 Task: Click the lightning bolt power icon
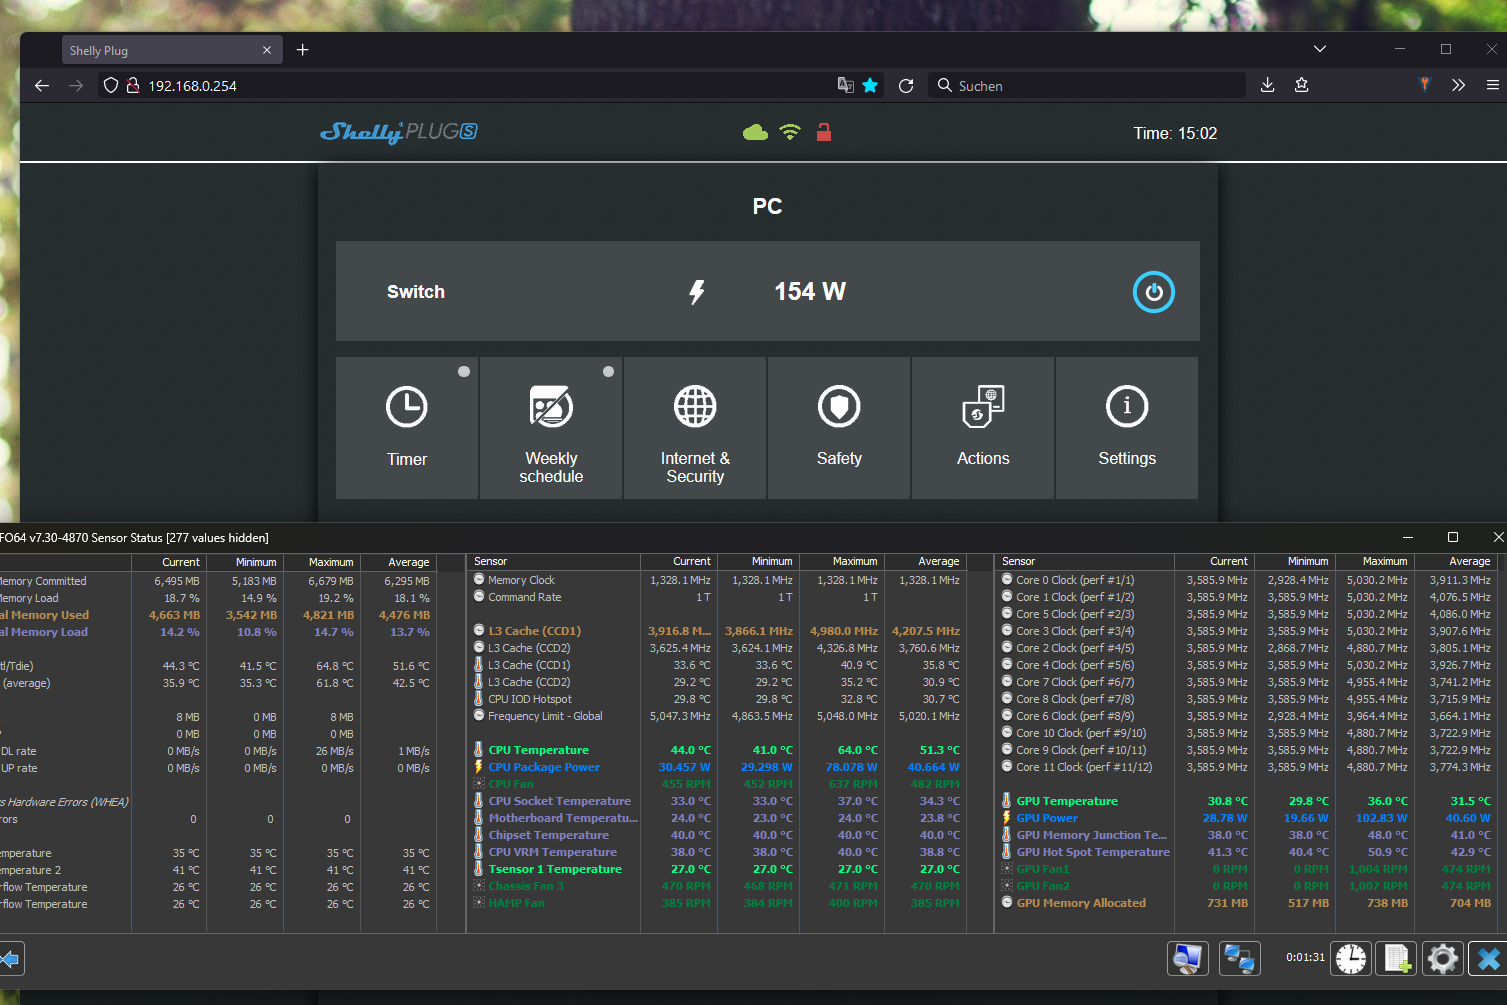click(x=697, y=292)
